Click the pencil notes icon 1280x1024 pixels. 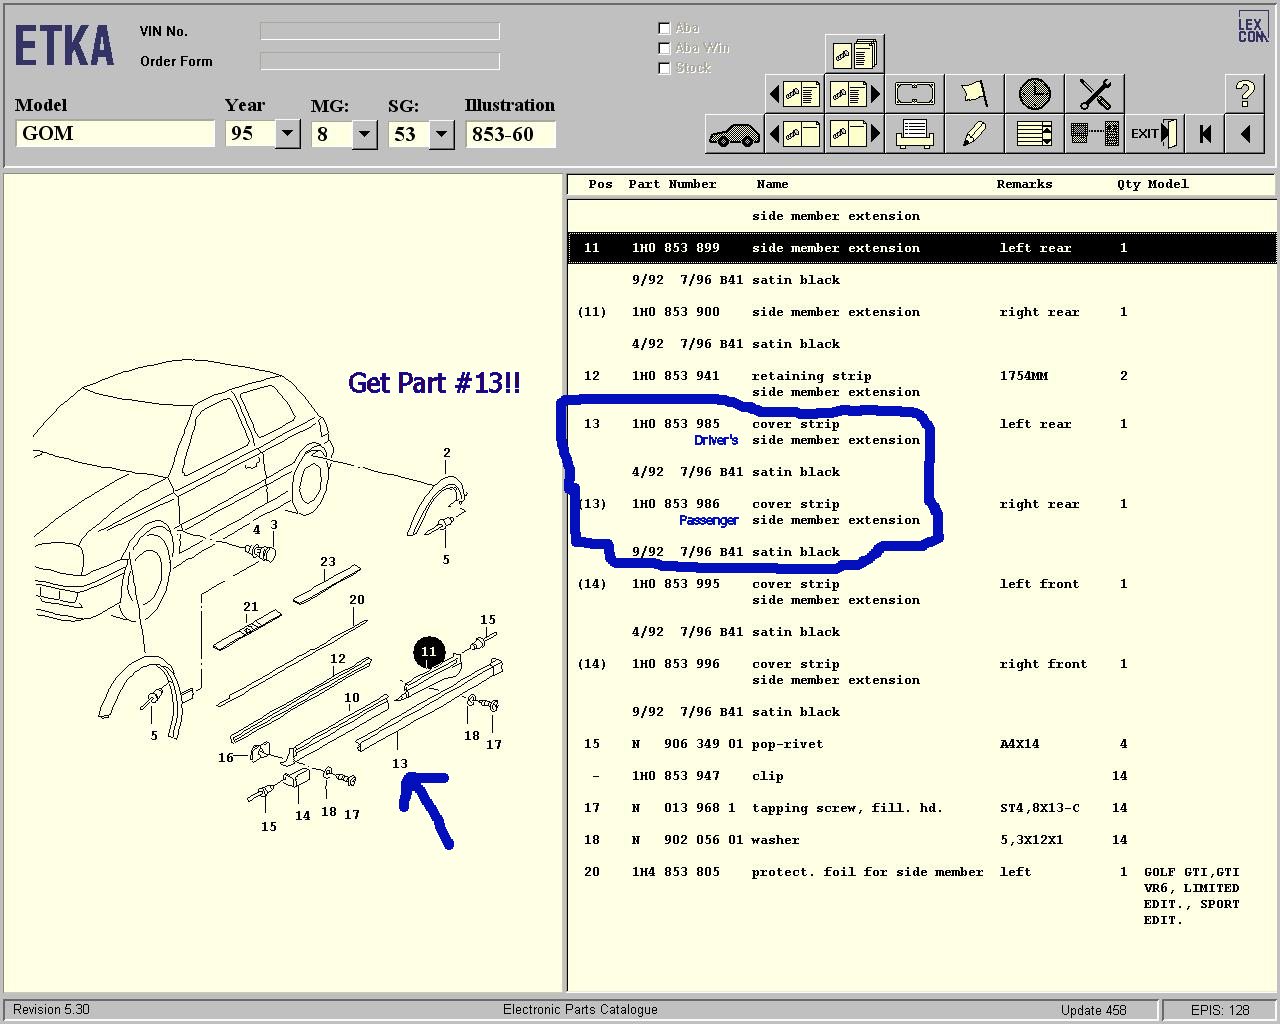[x=974, y=134]
